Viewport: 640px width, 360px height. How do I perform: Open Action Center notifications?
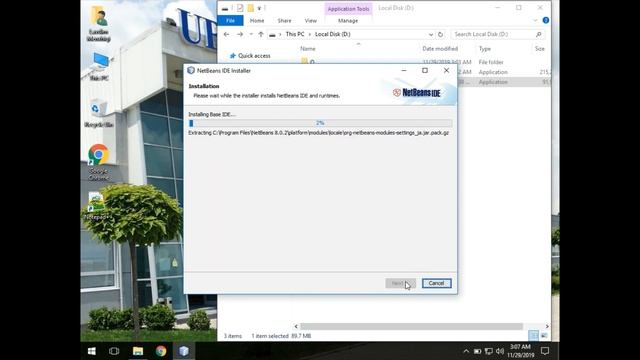tap(545, 351)
